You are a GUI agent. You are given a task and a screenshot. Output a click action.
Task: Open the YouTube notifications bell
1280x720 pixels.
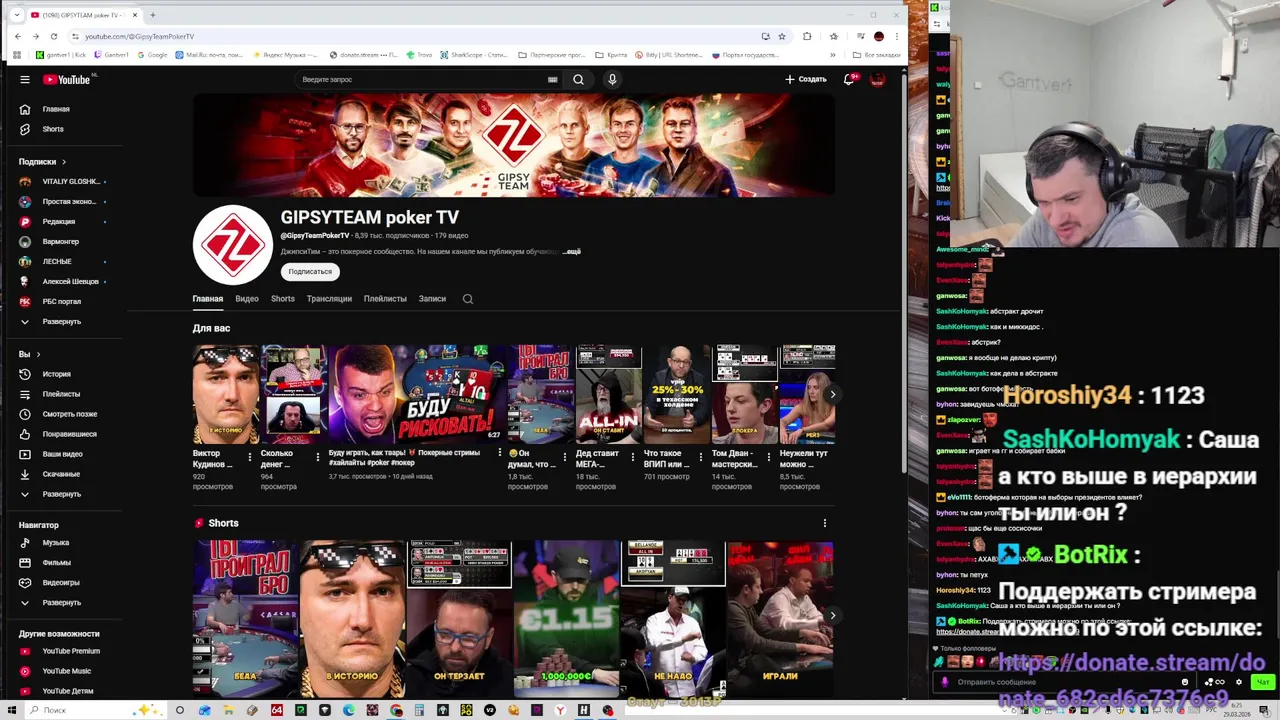[x=849, y=79]
